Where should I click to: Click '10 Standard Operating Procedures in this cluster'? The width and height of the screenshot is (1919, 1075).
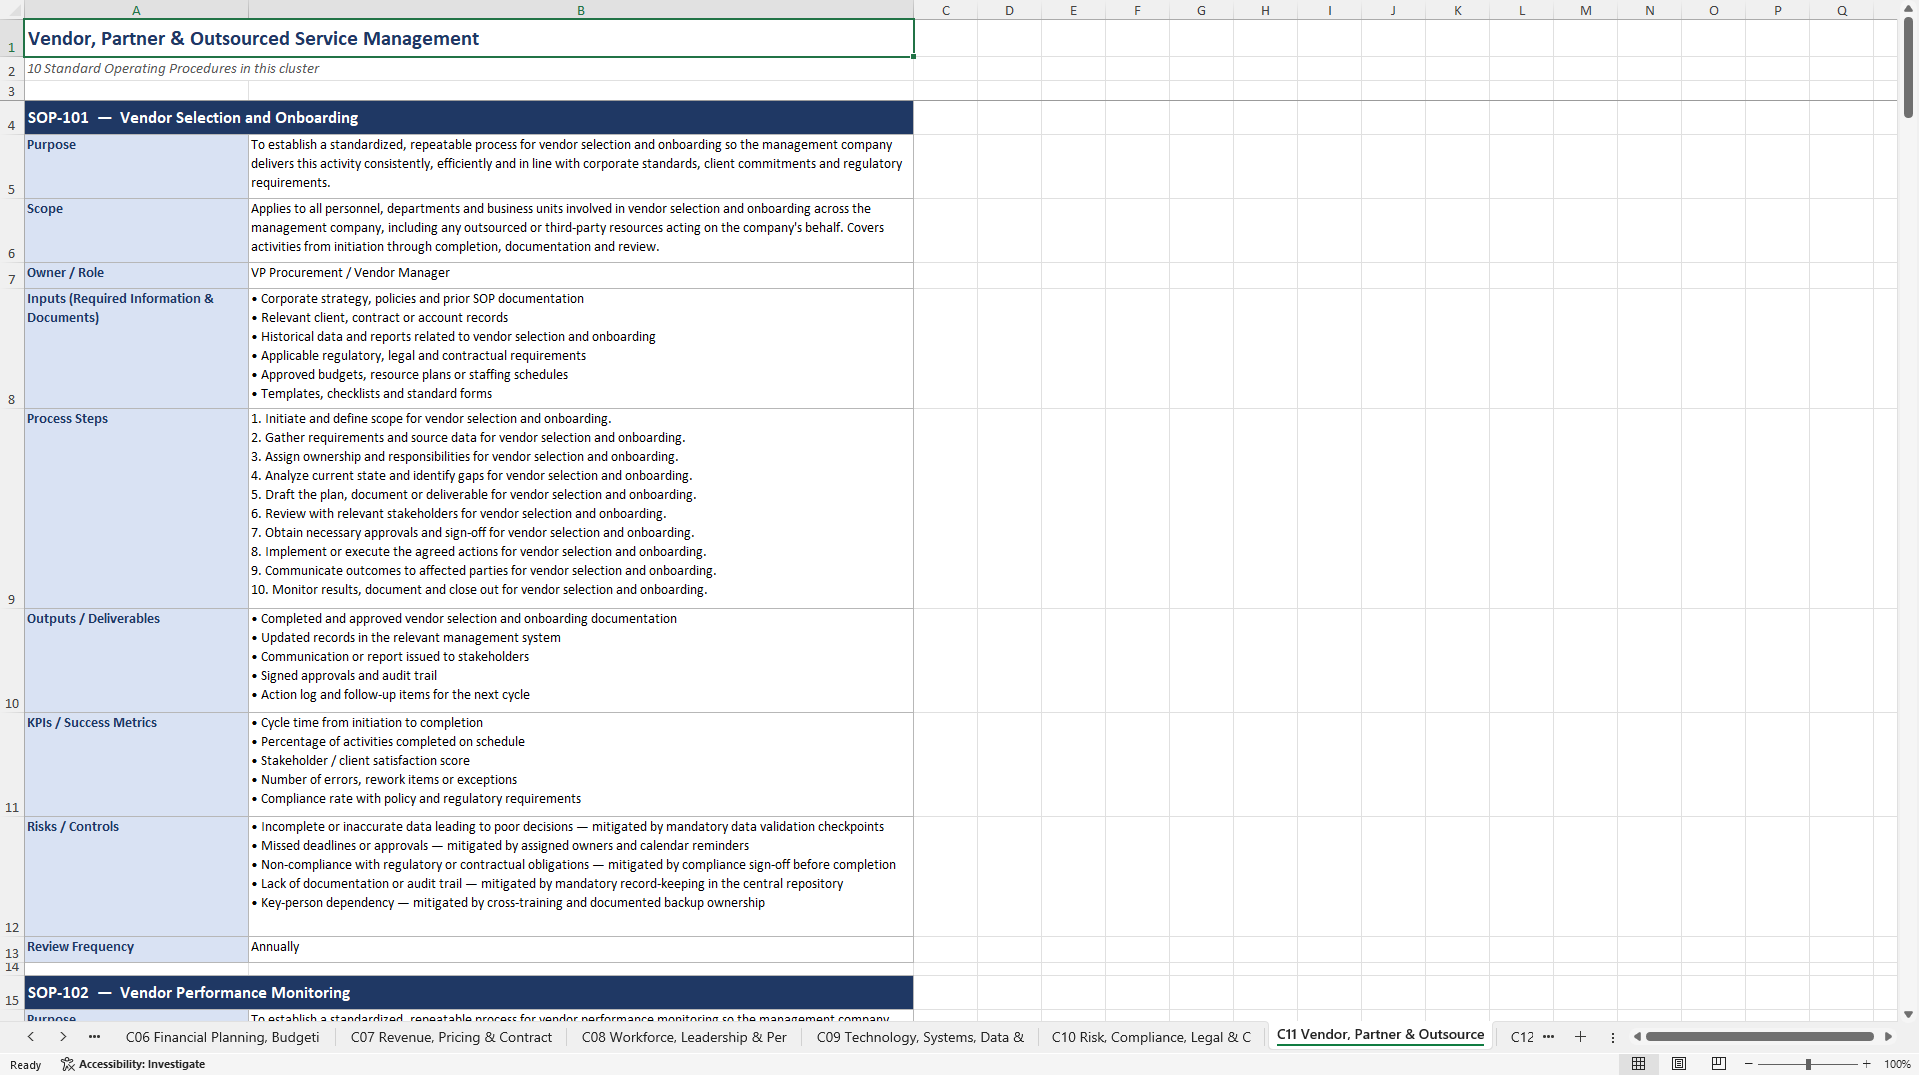click(x=173, y=69)
